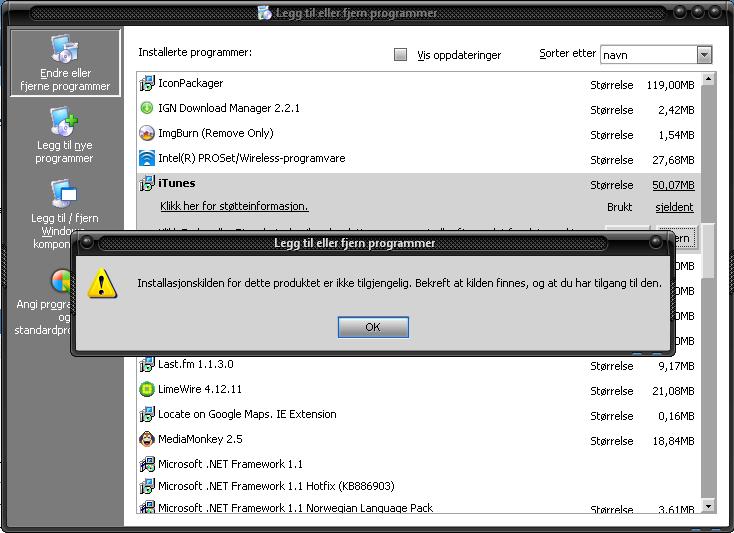734x533 pixels.
Task: Select Locate on Google Maps. IE Extension
Action: coord(247,414)
